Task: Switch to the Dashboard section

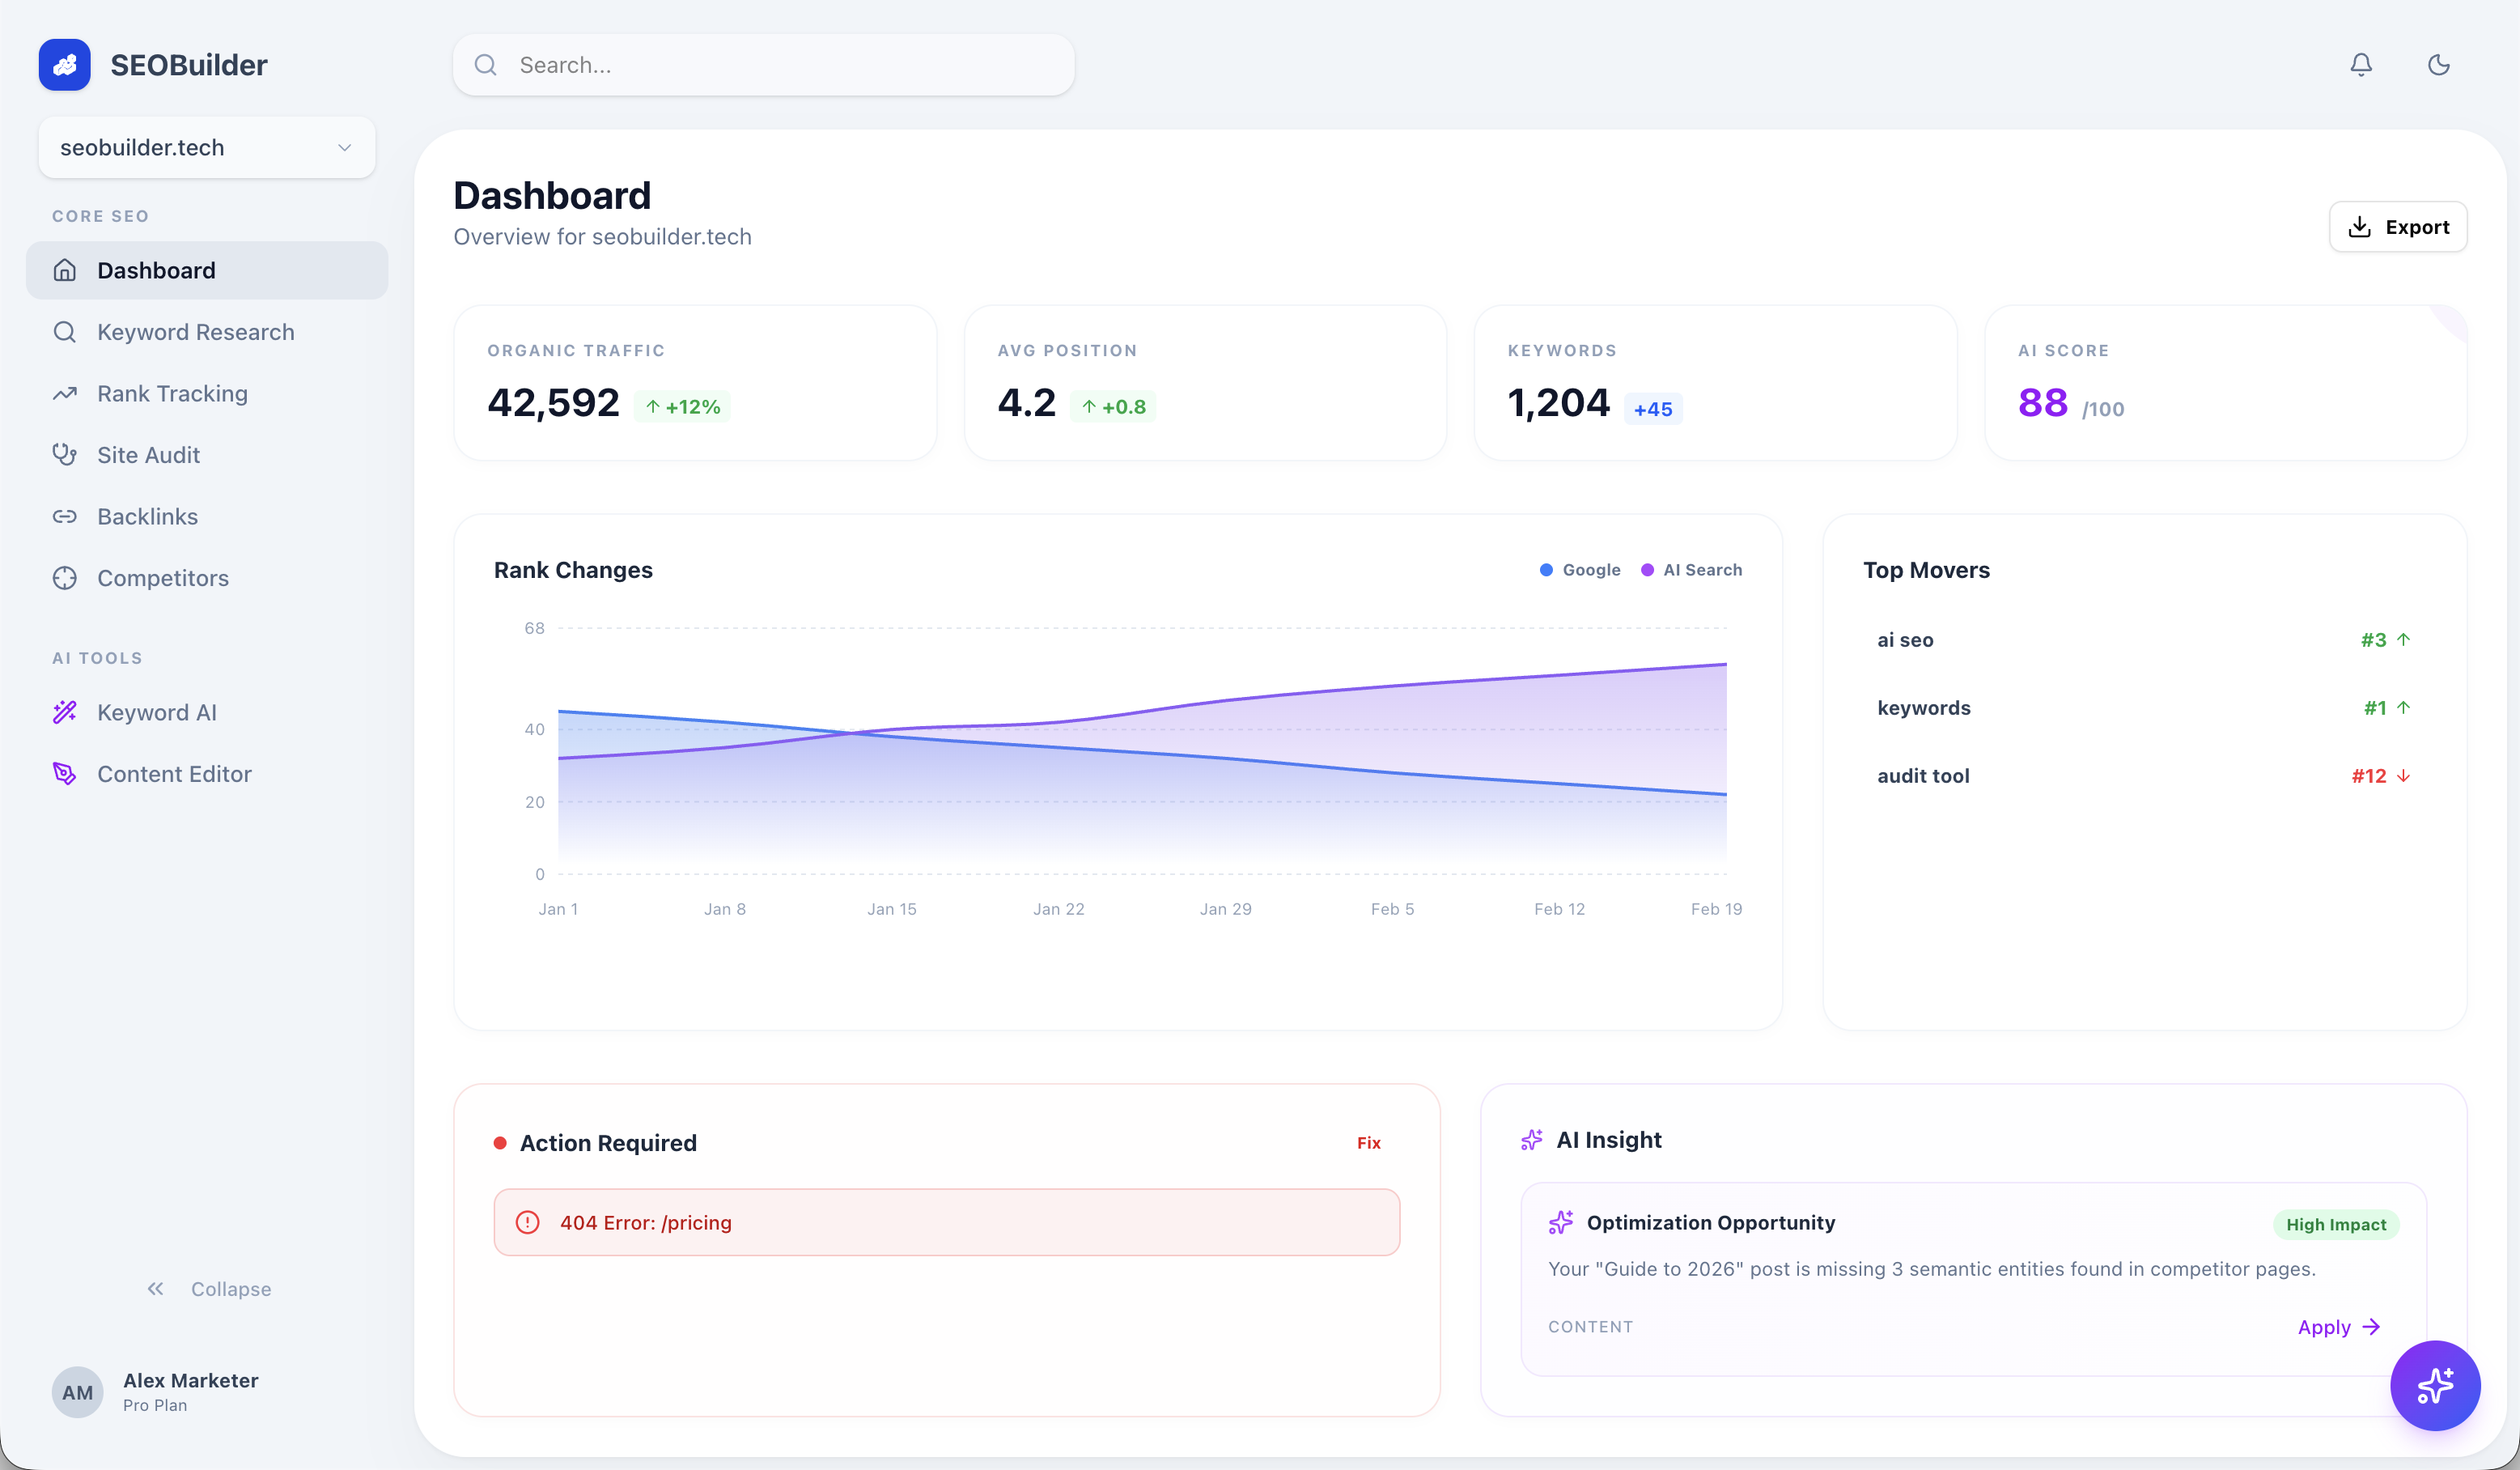Action: 156,270
